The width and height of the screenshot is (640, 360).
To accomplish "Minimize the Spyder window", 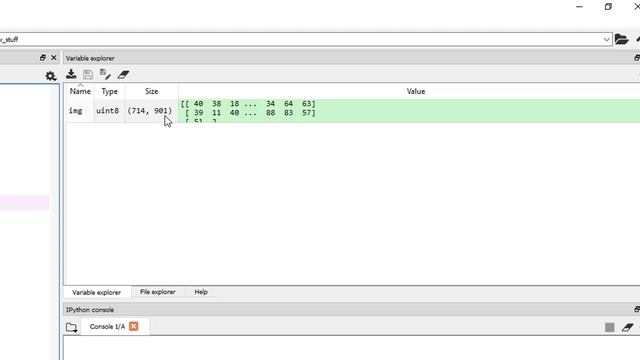I will coord(579,7).
